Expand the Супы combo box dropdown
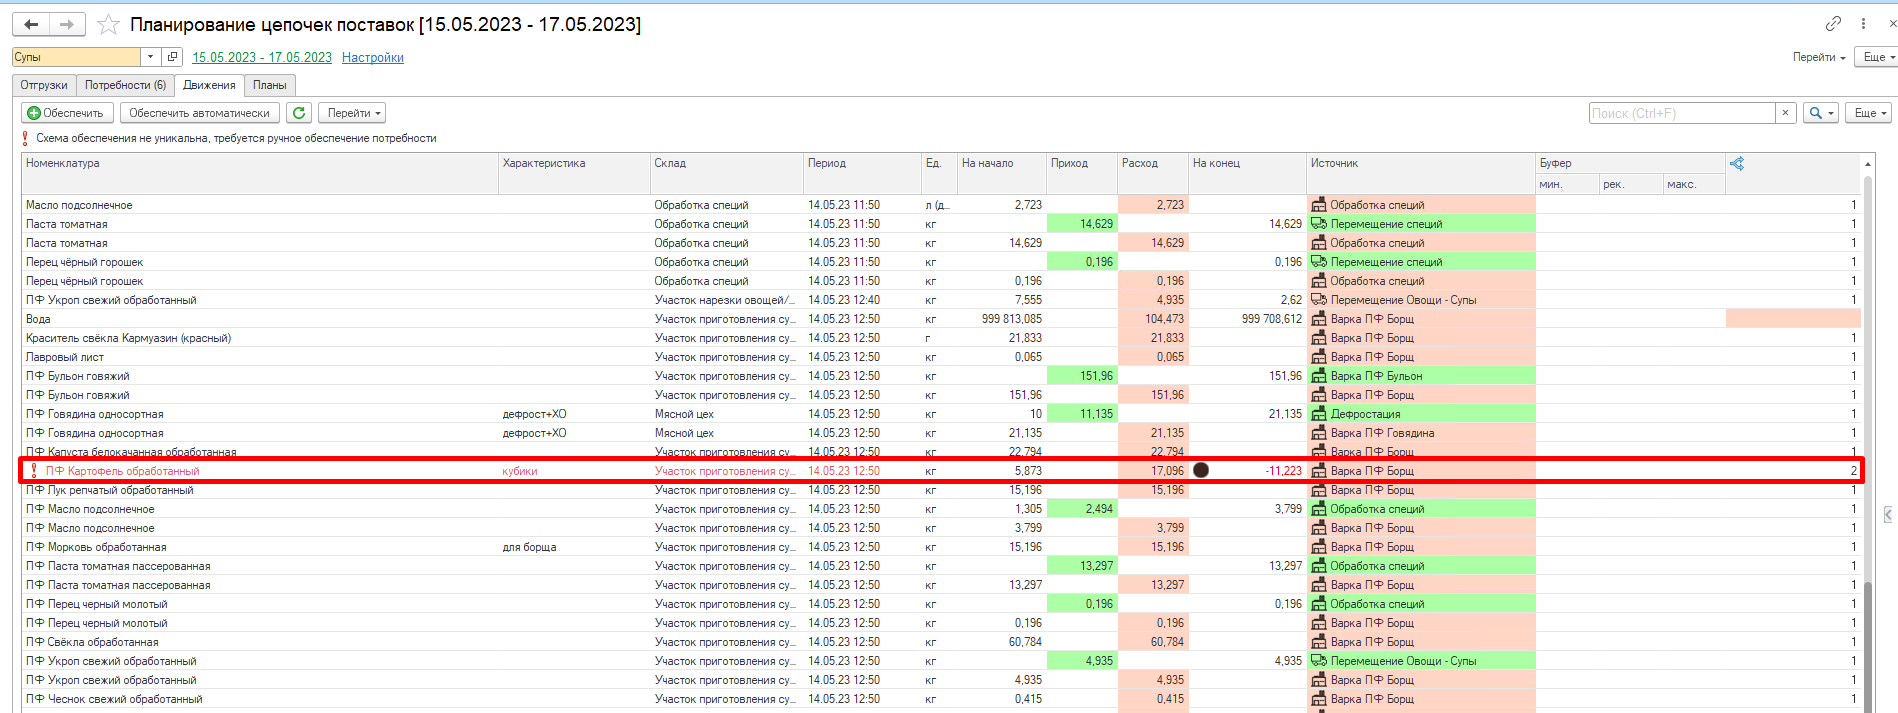 pos(150,57)
